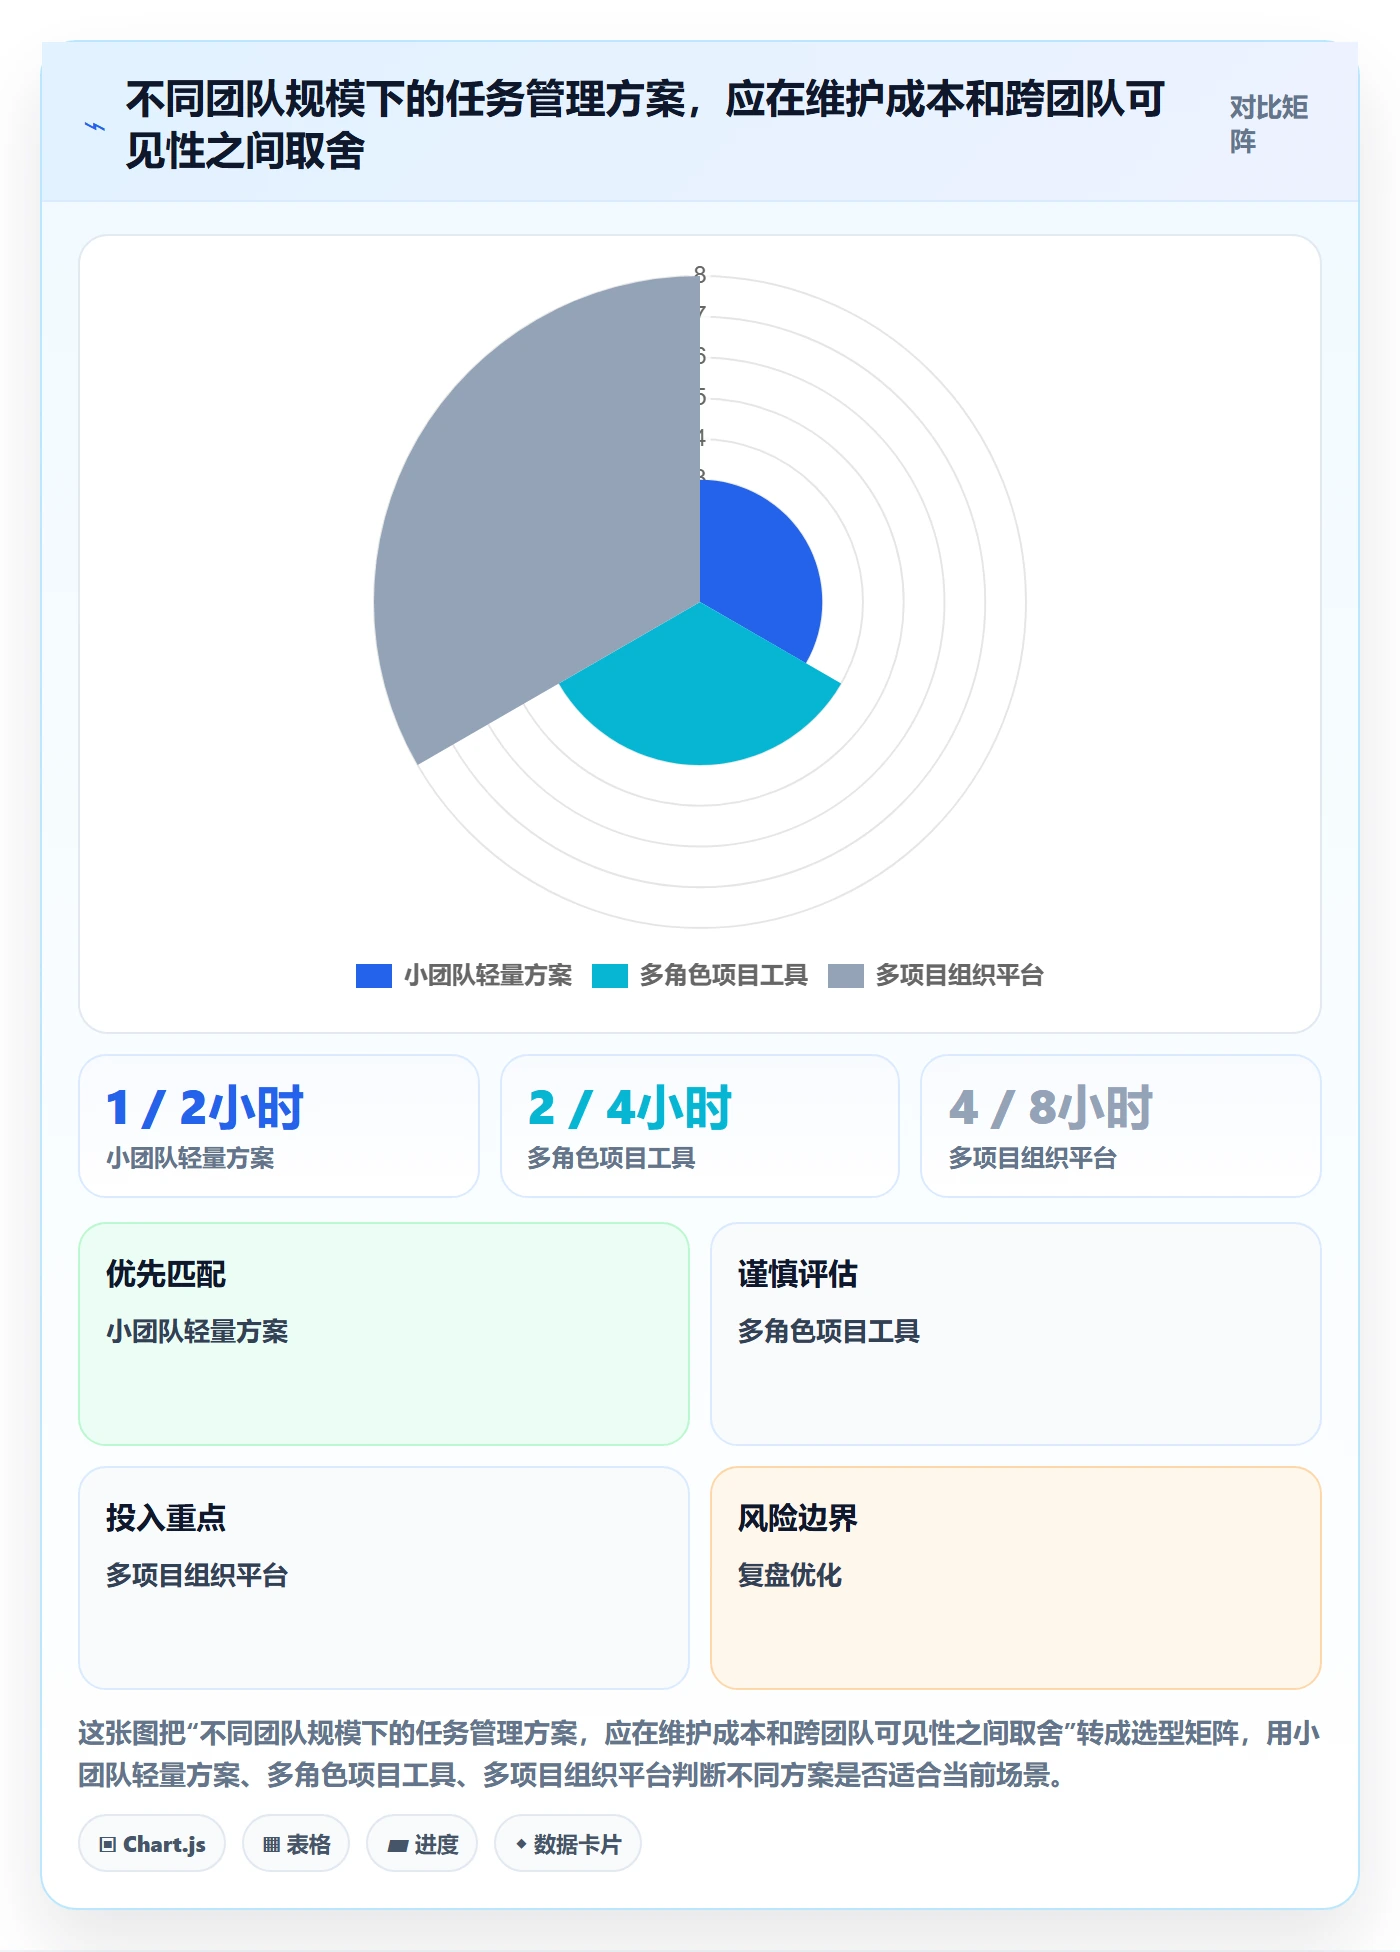This screenshot has width=1400, height=1952.
Task: Click the Chart.js tag chip
Action: [152, 1844]
